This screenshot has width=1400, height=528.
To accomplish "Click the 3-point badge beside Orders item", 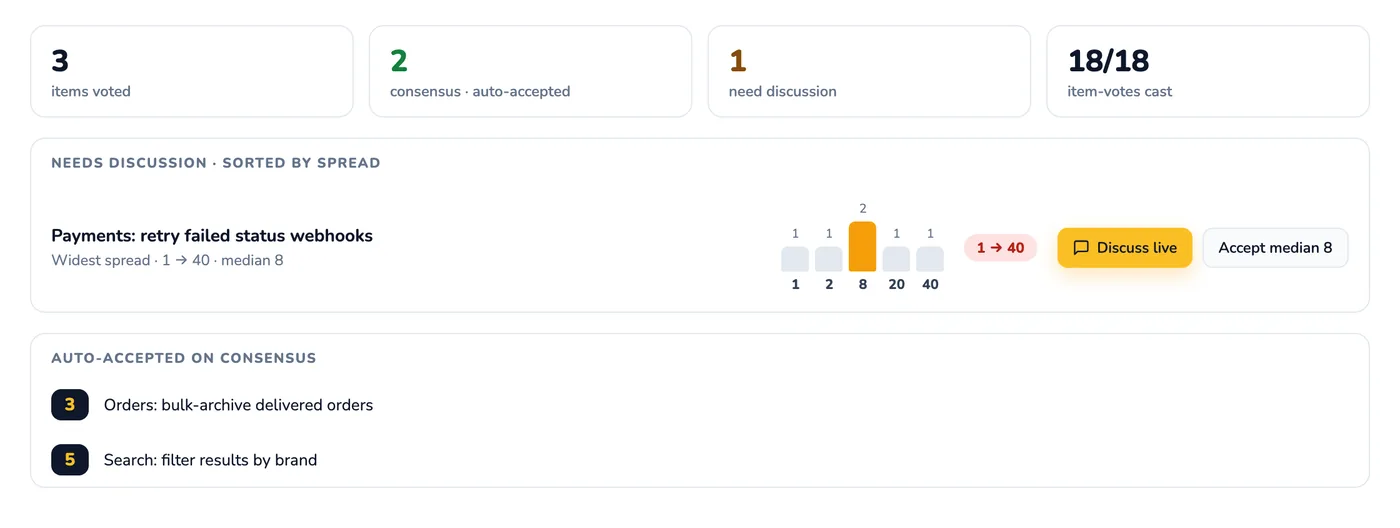I will point(70,405).
